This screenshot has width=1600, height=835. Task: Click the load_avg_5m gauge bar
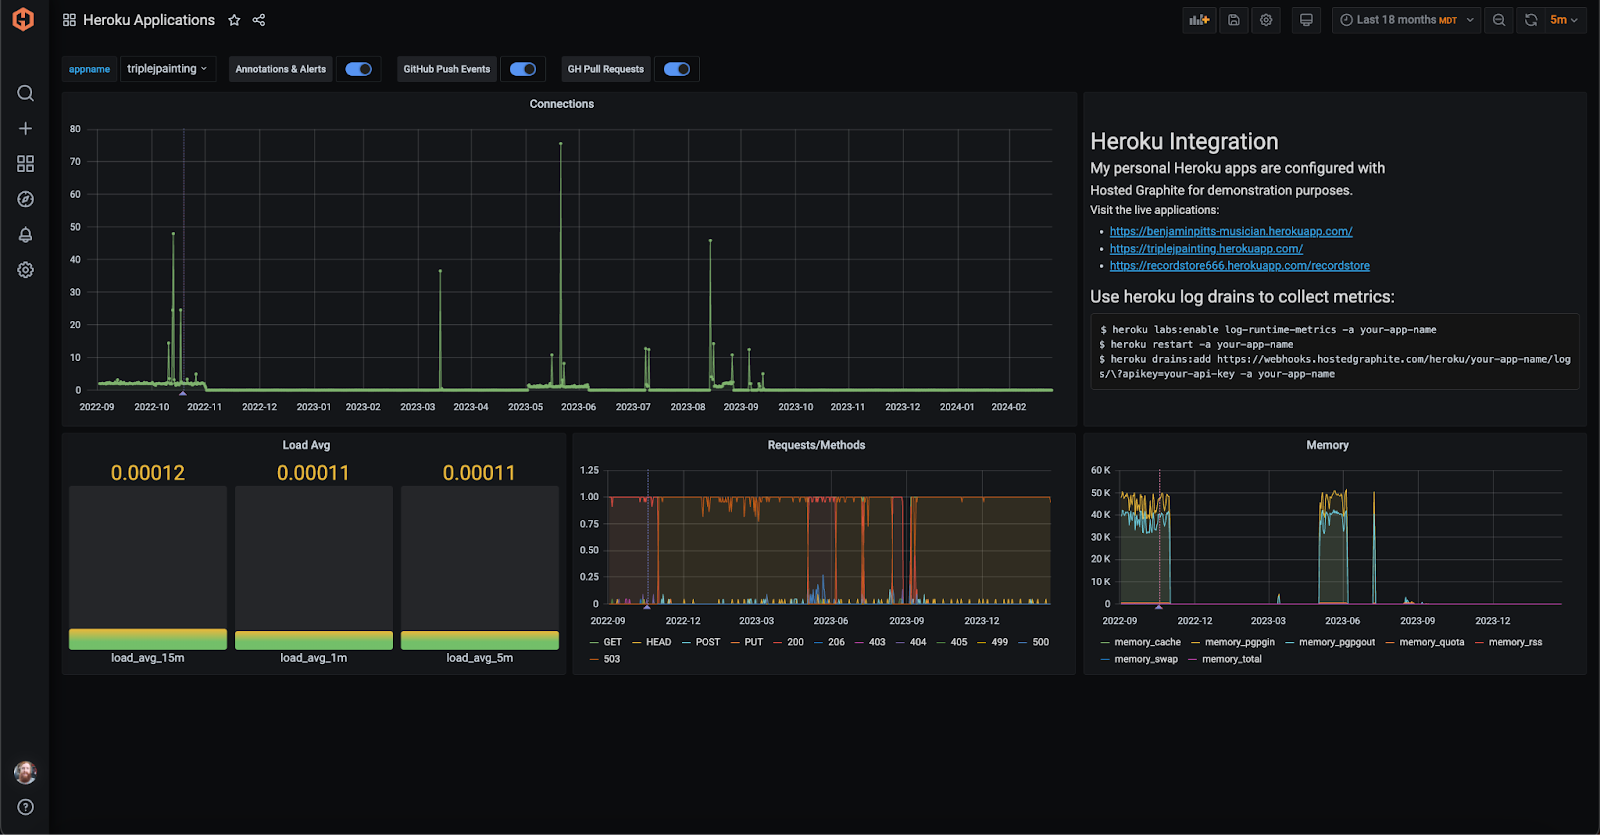point(480,568)
